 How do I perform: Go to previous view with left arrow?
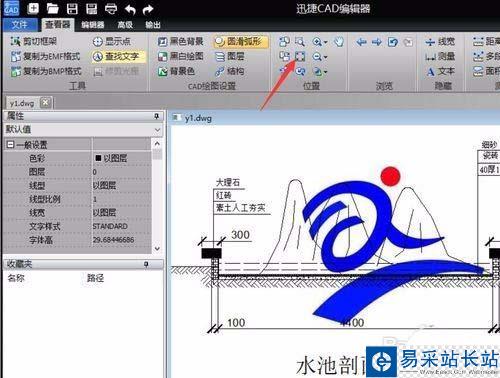click(361, 42)
